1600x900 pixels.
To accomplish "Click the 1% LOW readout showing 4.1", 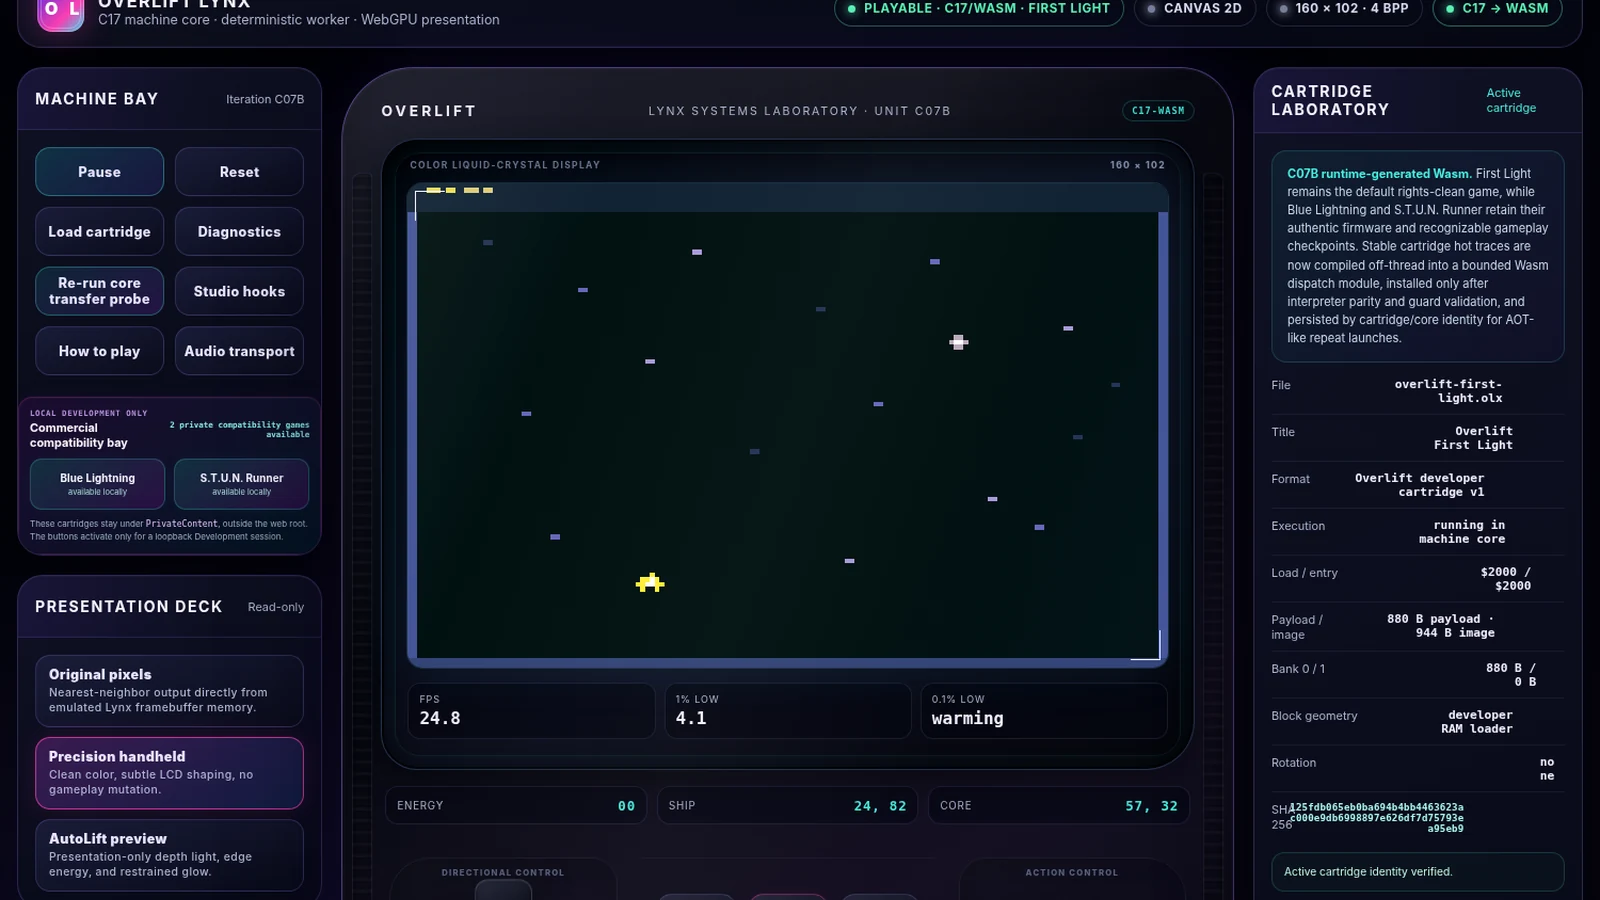I will point(787,711).
